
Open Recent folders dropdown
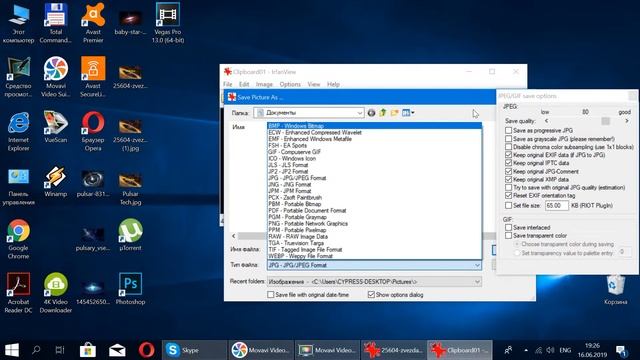coord(374,282)
